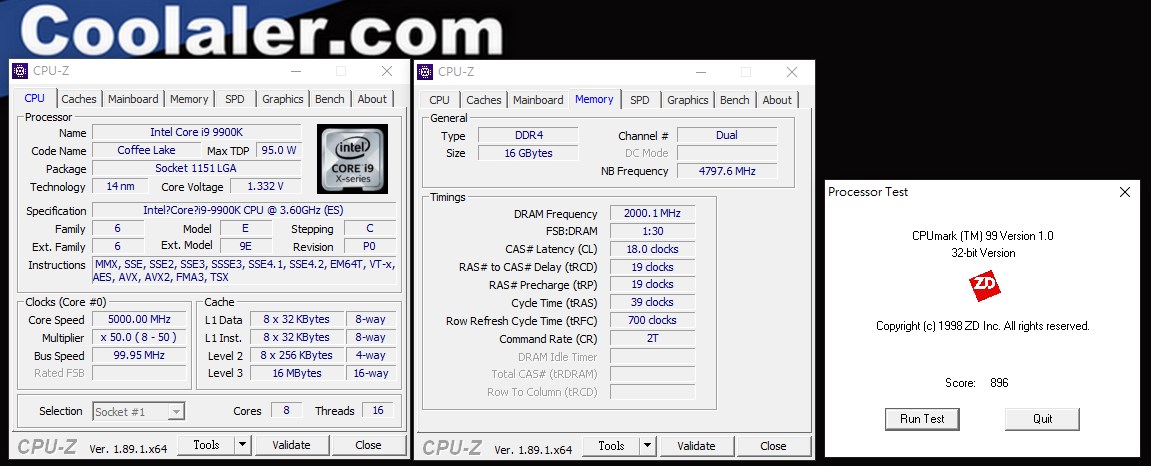The width and height of the screenshot is (1151, 466).
Task: Click the Score value 896
Action: (999, 383)
